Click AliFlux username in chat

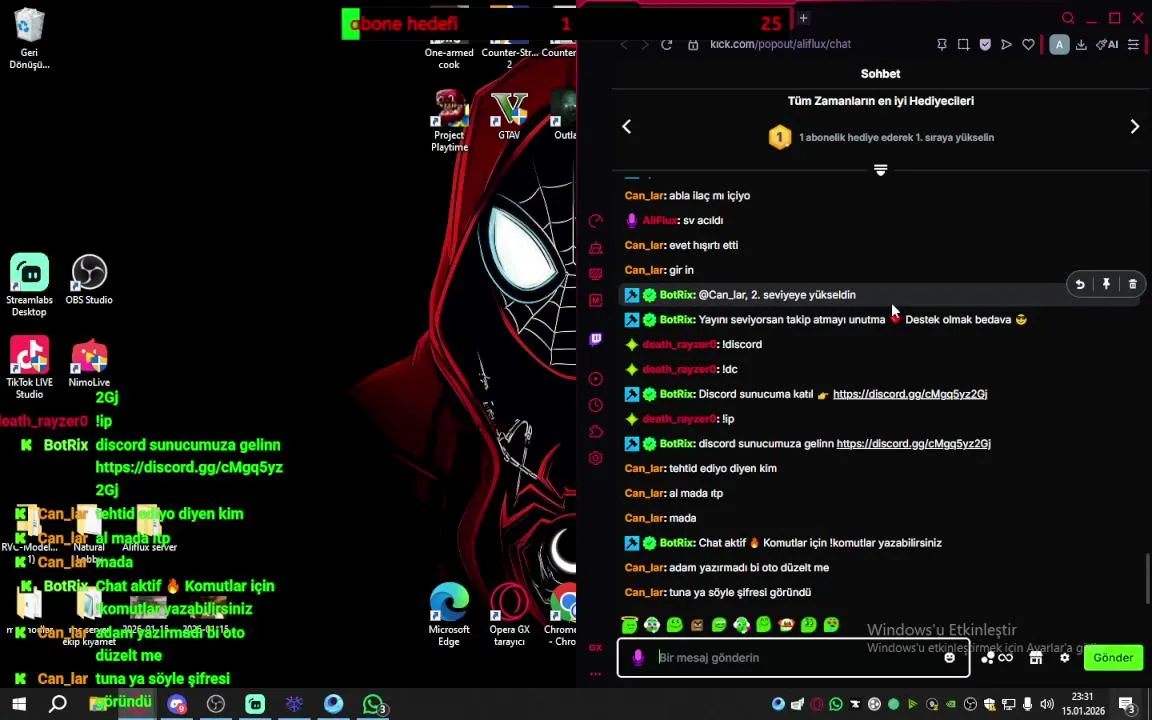pyautogui.click(x=660, y=220)
